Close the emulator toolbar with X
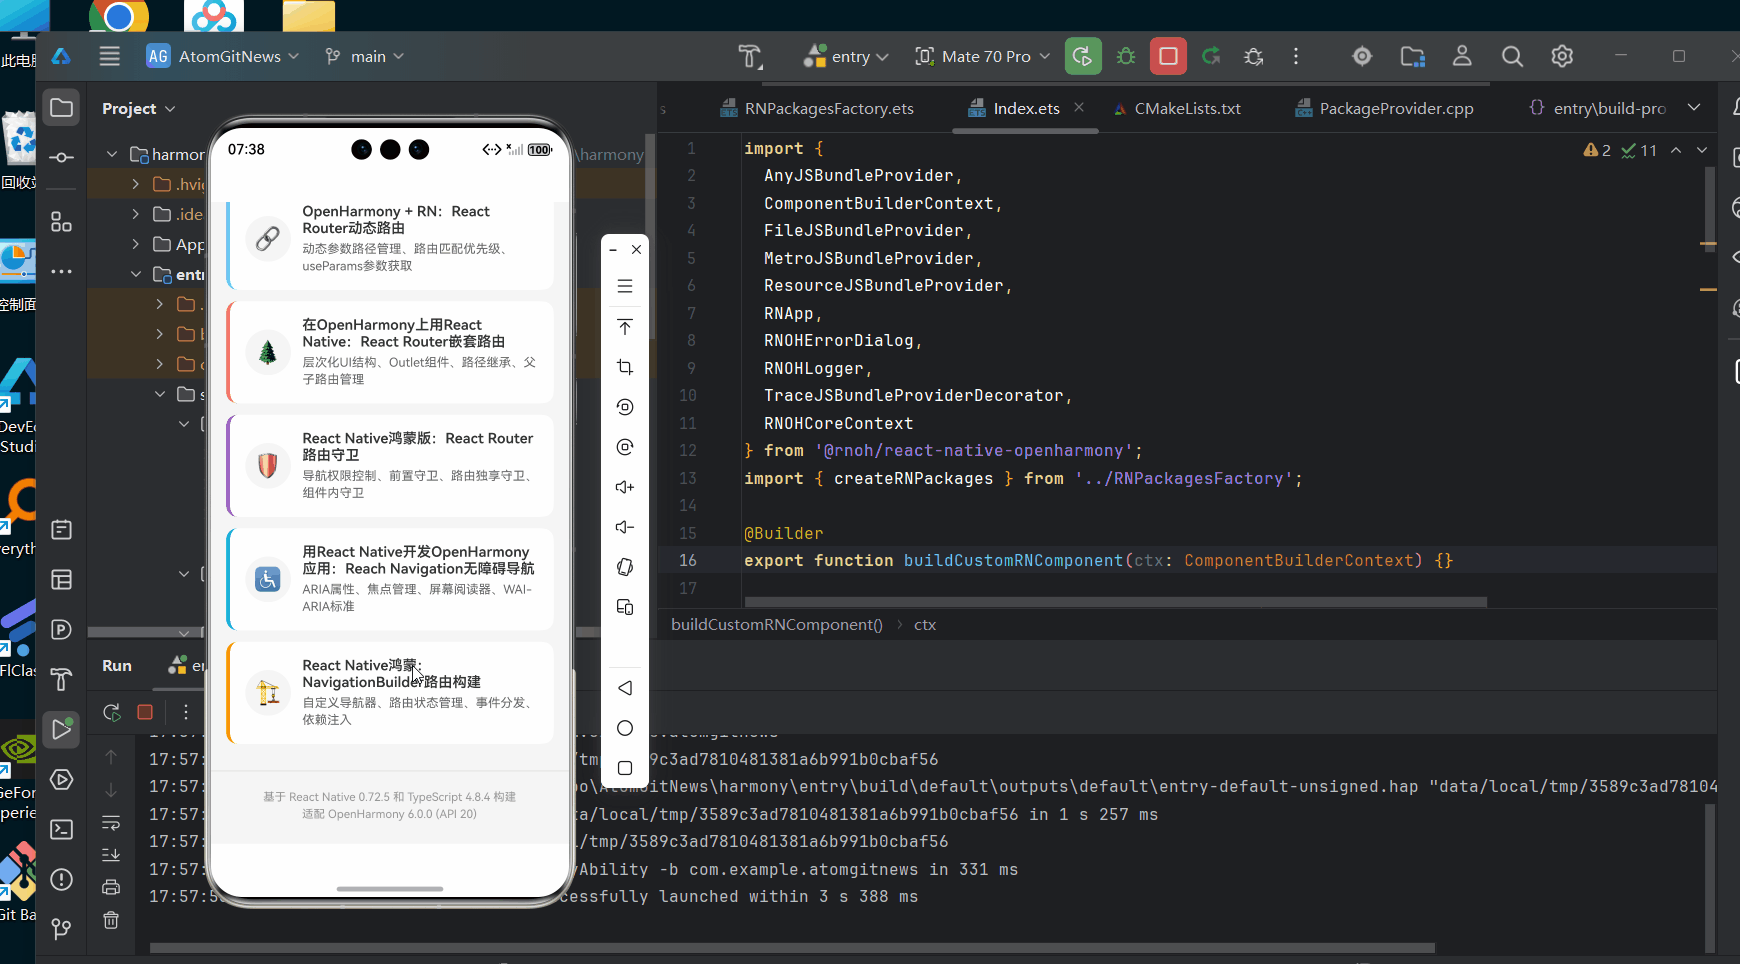Viewport: 1740px width, 964px height. [x=637, y=249]
